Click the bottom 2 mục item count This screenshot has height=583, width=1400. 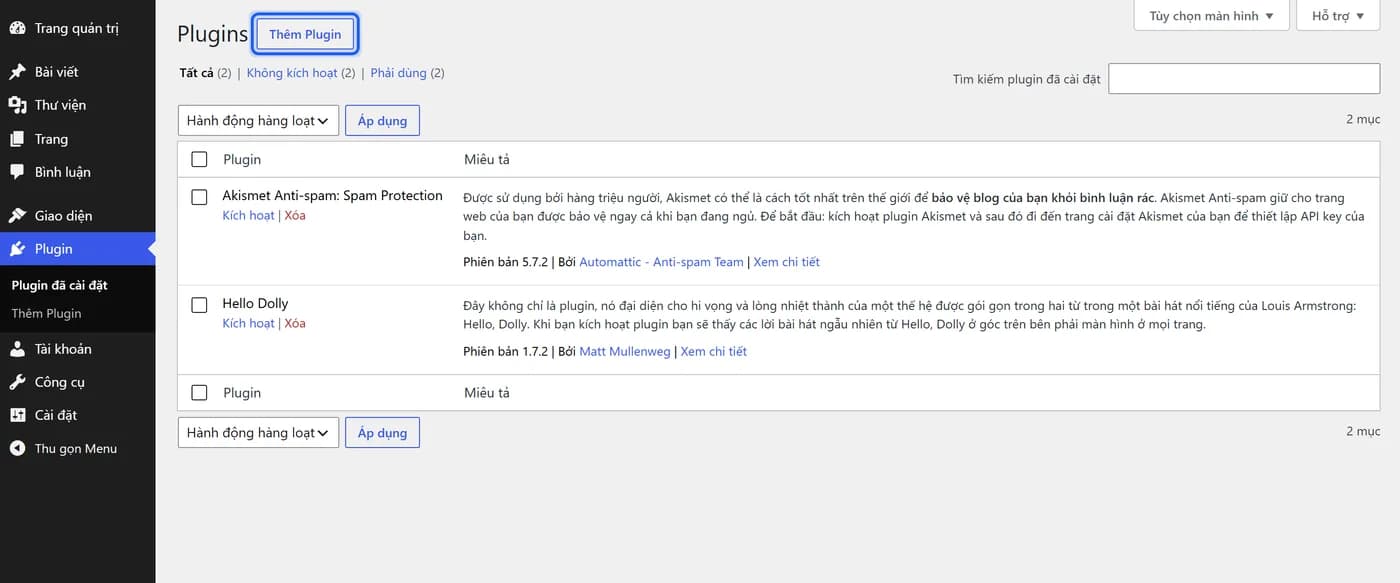point(1363,431)
